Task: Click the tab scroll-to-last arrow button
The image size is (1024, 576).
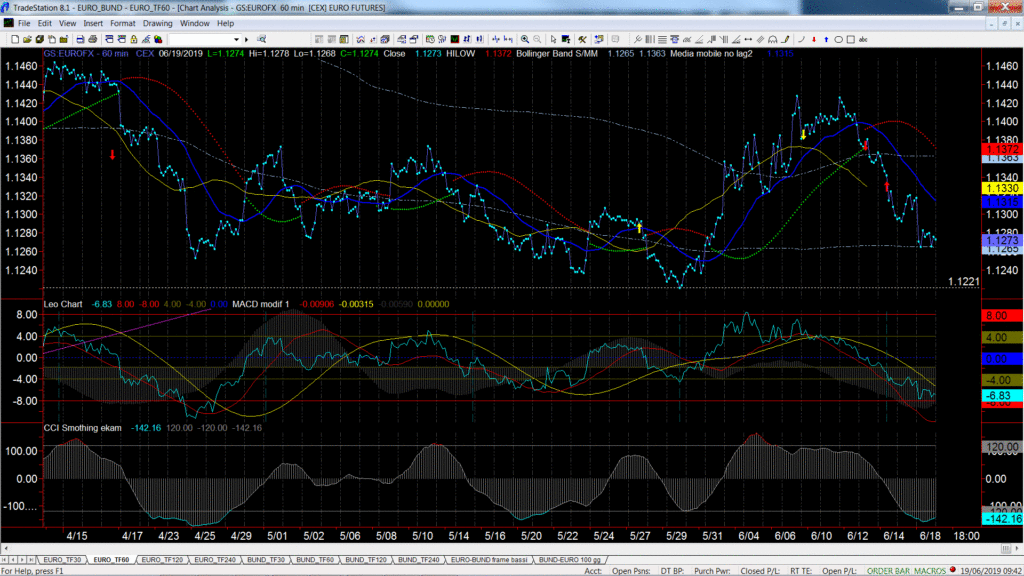Action: pyautogui.click(x=33, y=560)
